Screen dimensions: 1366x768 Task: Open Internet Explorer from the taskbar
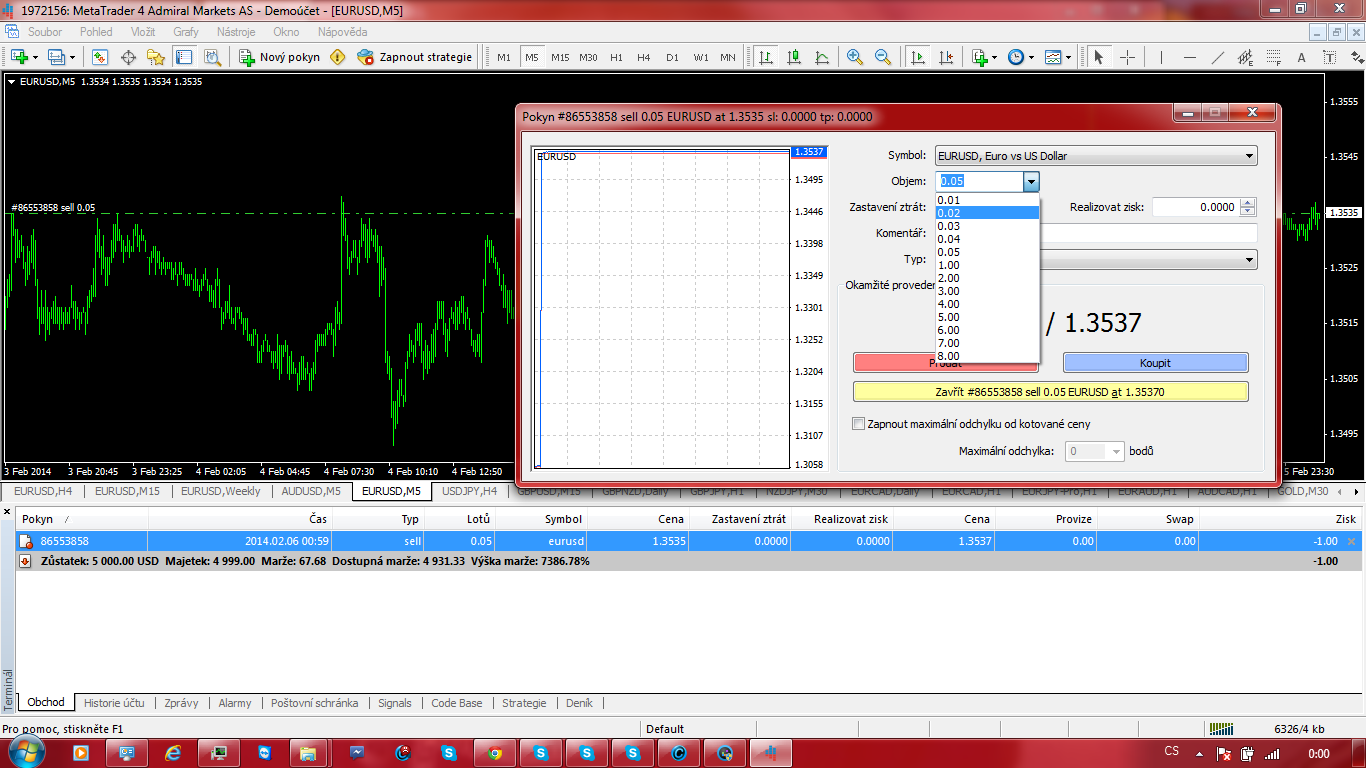(x=173, y=752)
